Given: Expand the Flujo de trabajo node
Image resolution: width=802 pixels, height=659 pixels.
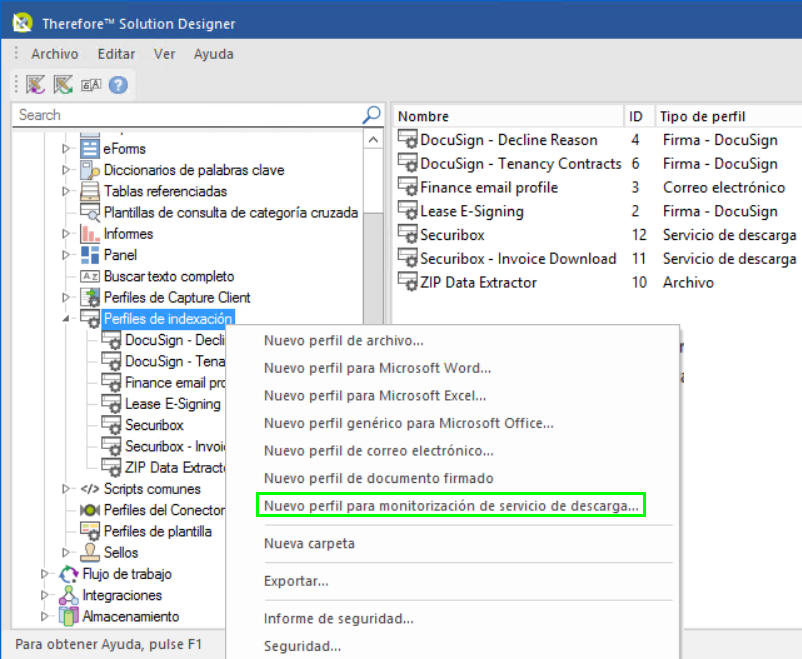Looking at the screenshot, I should coord(44,574).
